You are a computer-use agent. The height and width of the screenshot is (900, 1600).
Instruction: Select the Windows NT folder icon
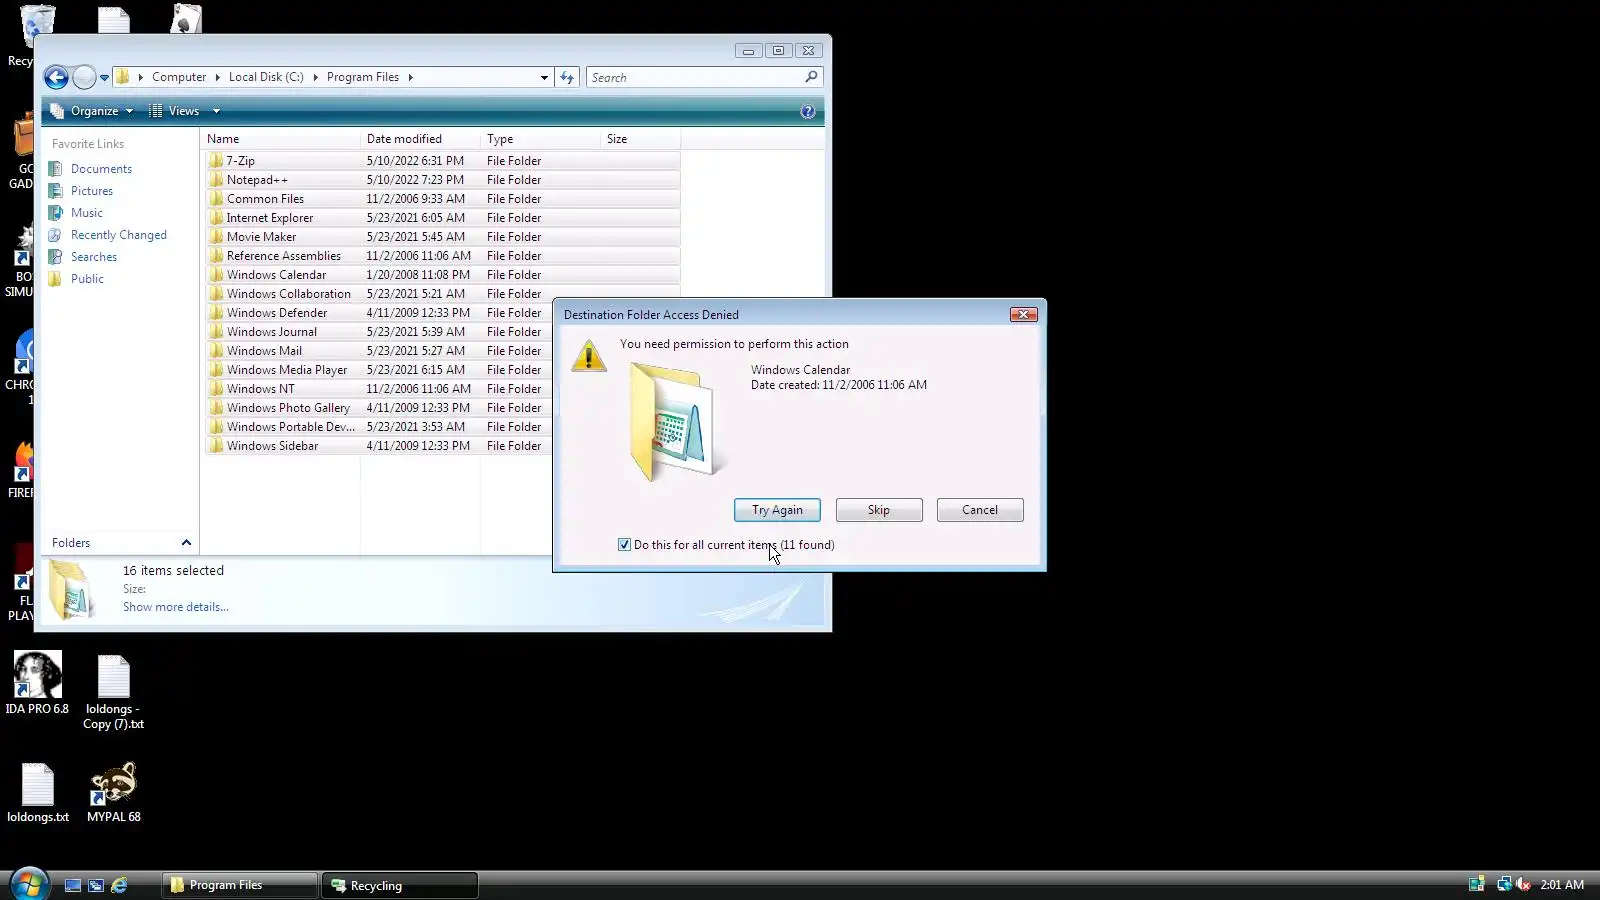pos(216,389)
